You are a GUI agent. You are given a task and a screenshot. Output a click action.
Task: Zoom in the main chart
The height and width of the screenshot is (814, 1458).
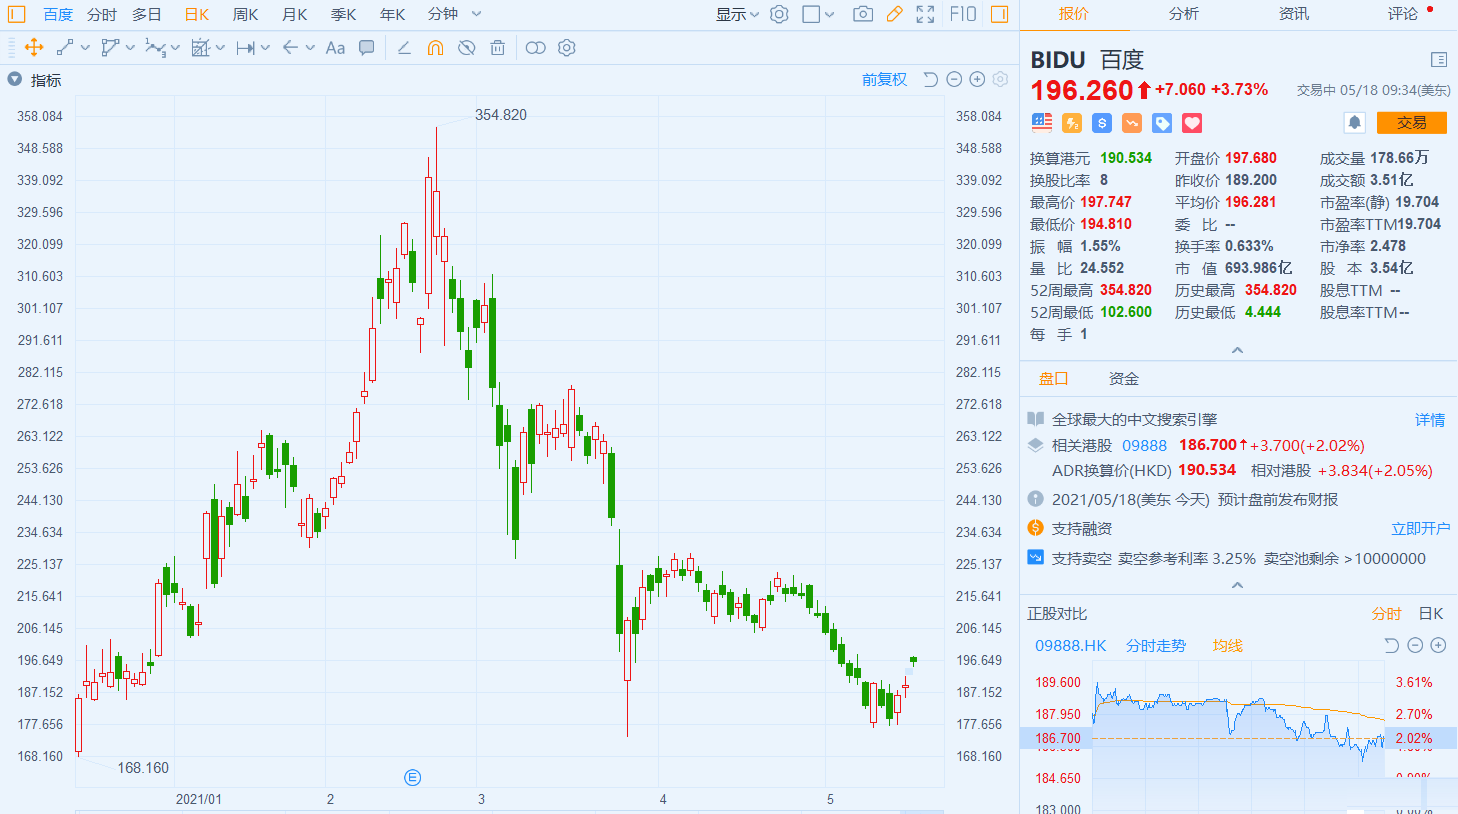pyautogui.click(x=977, y=79)
